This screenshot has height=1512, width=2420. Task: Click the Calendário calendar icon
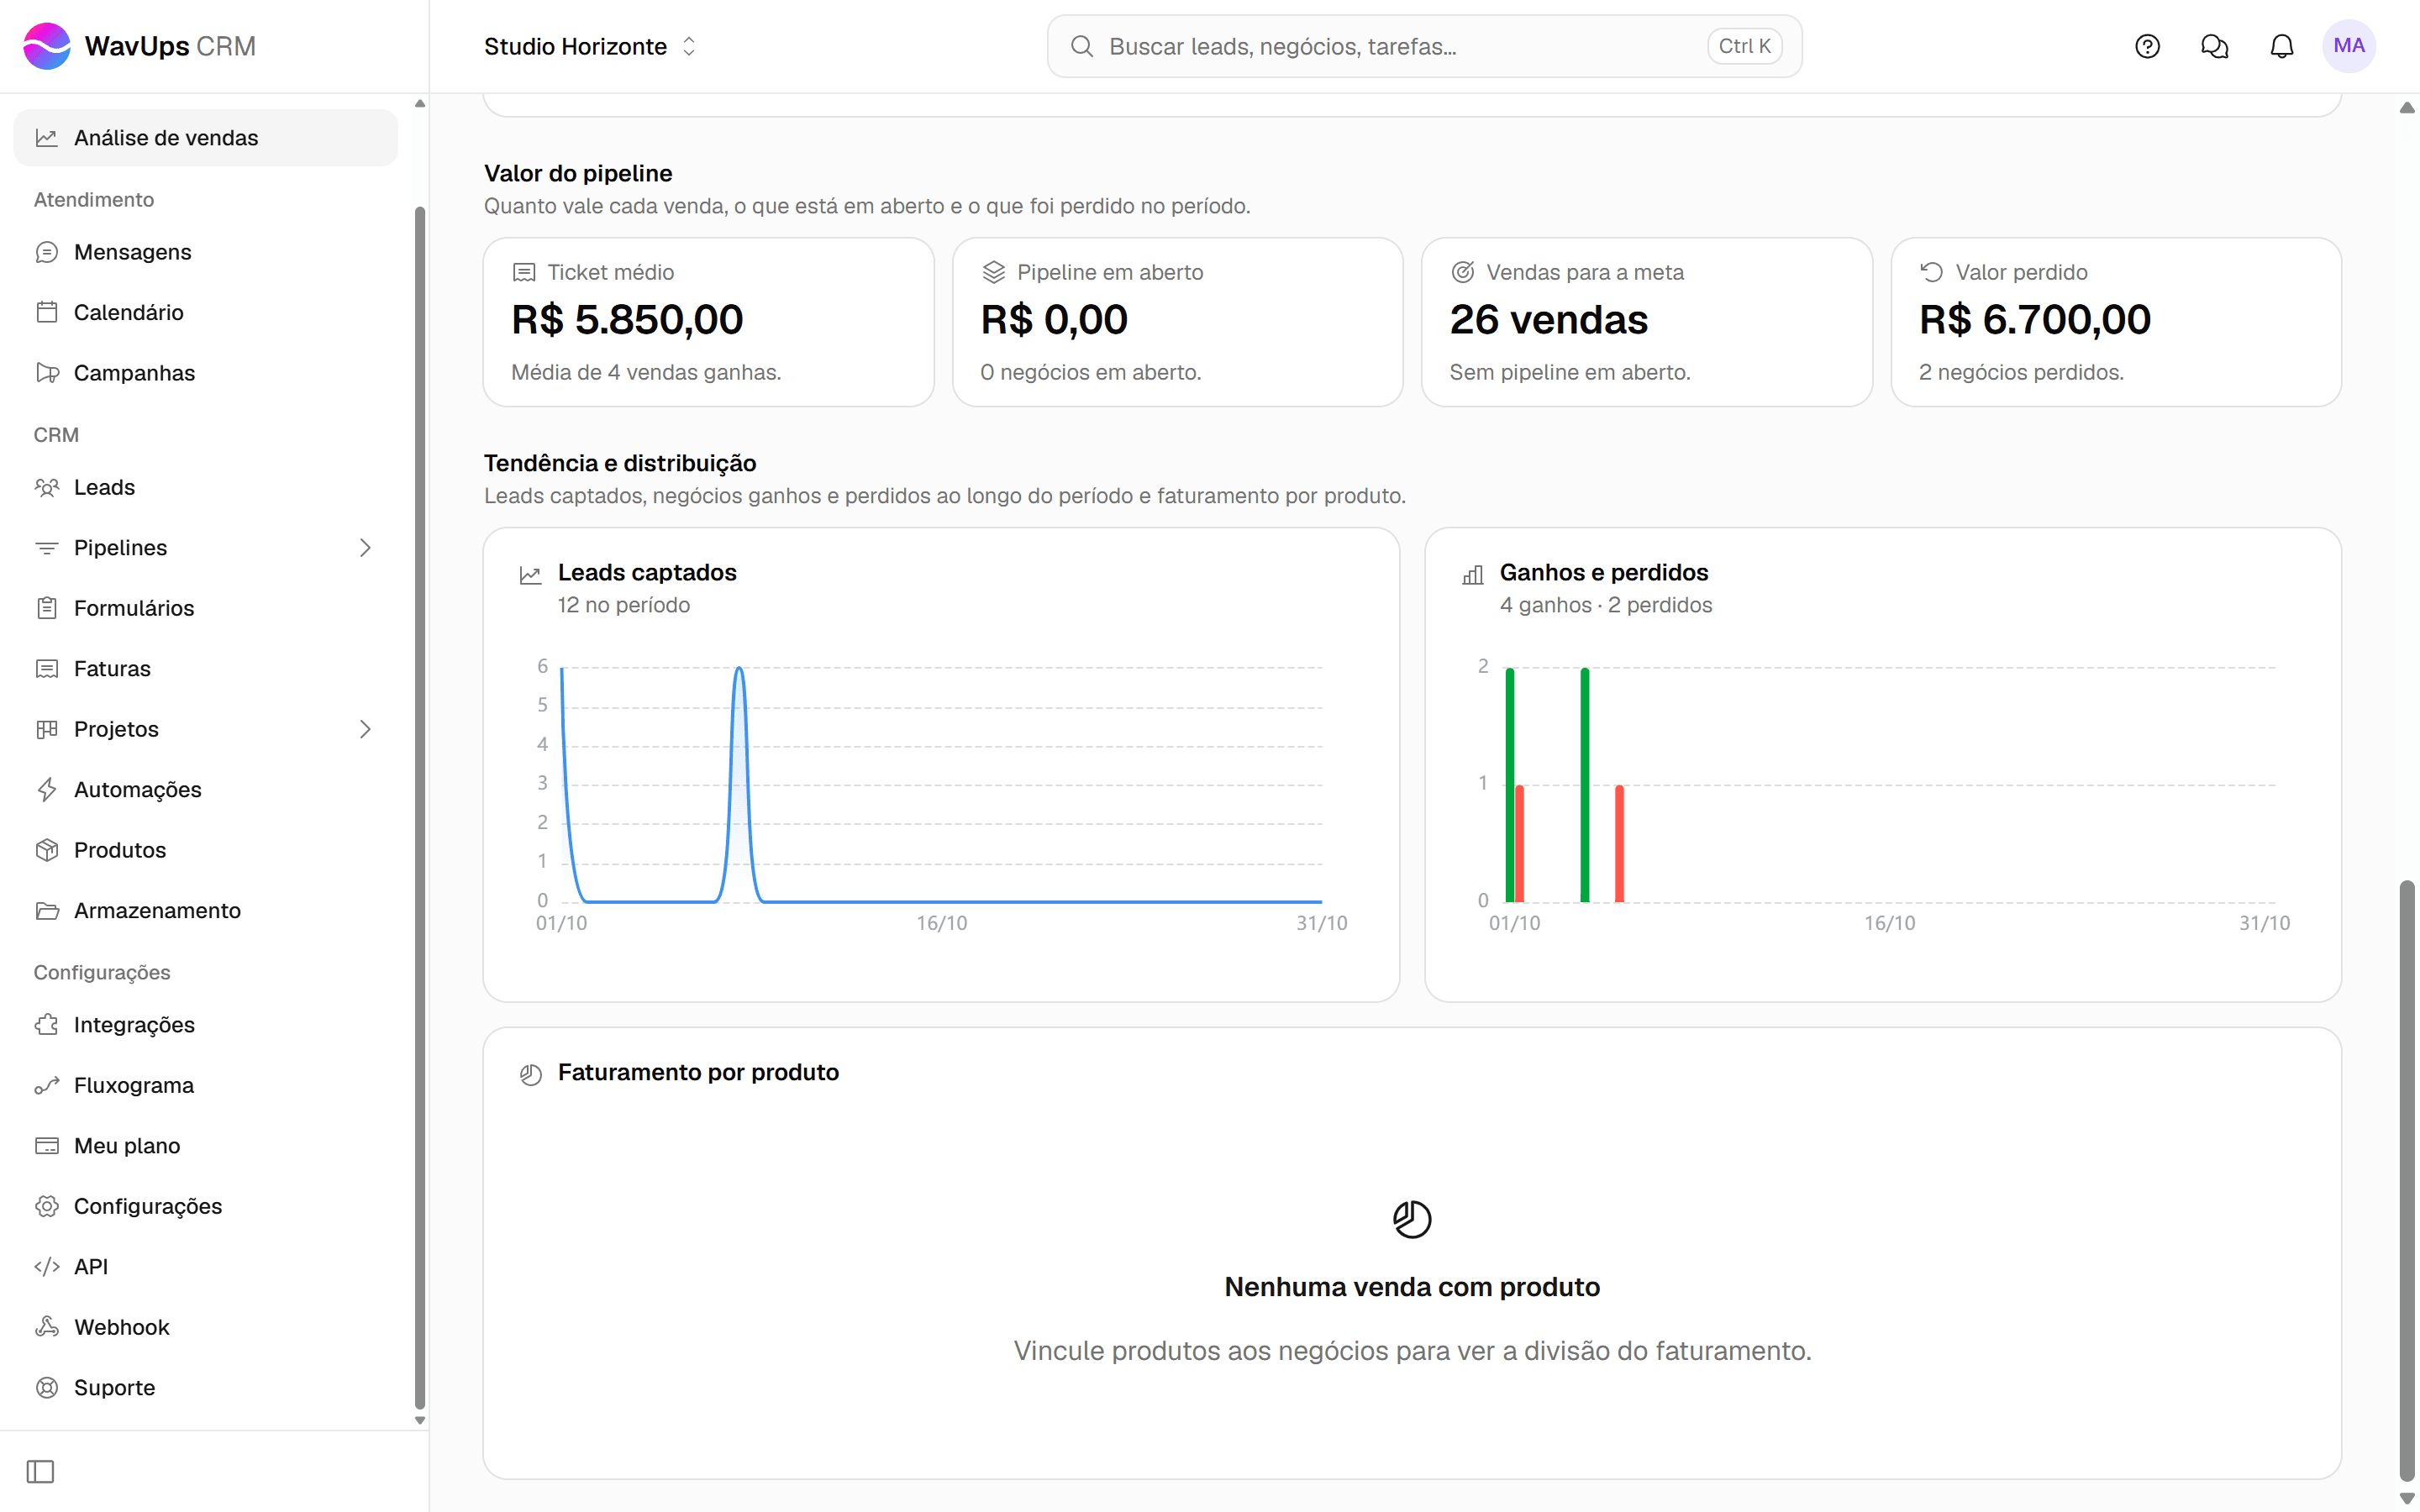[x=47, y=312]
